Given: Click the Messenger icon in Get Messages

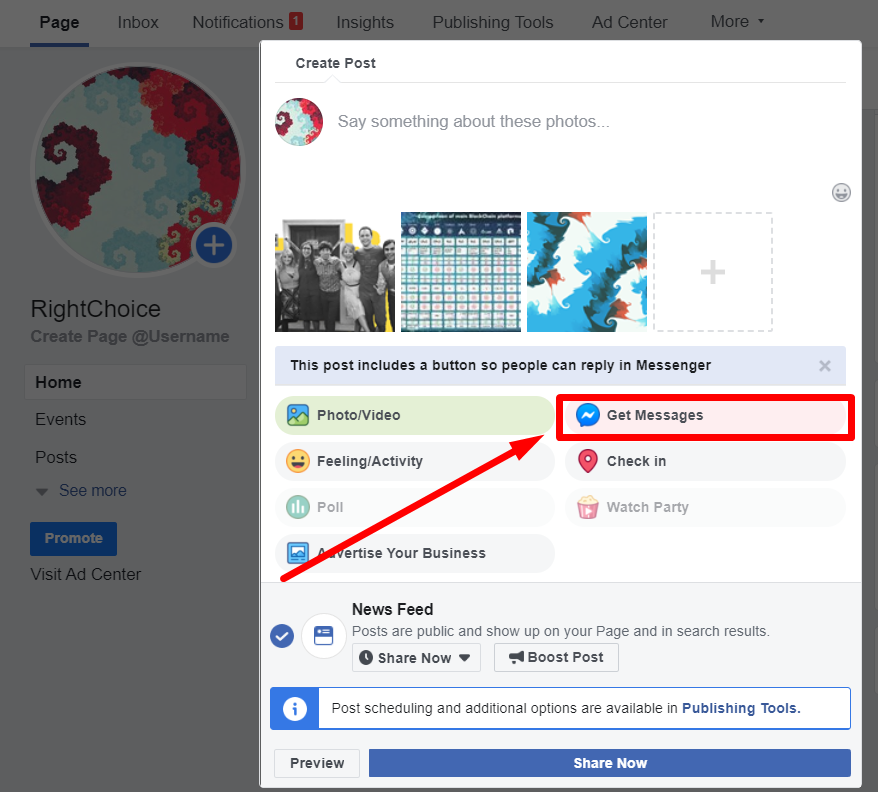Looking at the screenshot, I should pos(588,415).
